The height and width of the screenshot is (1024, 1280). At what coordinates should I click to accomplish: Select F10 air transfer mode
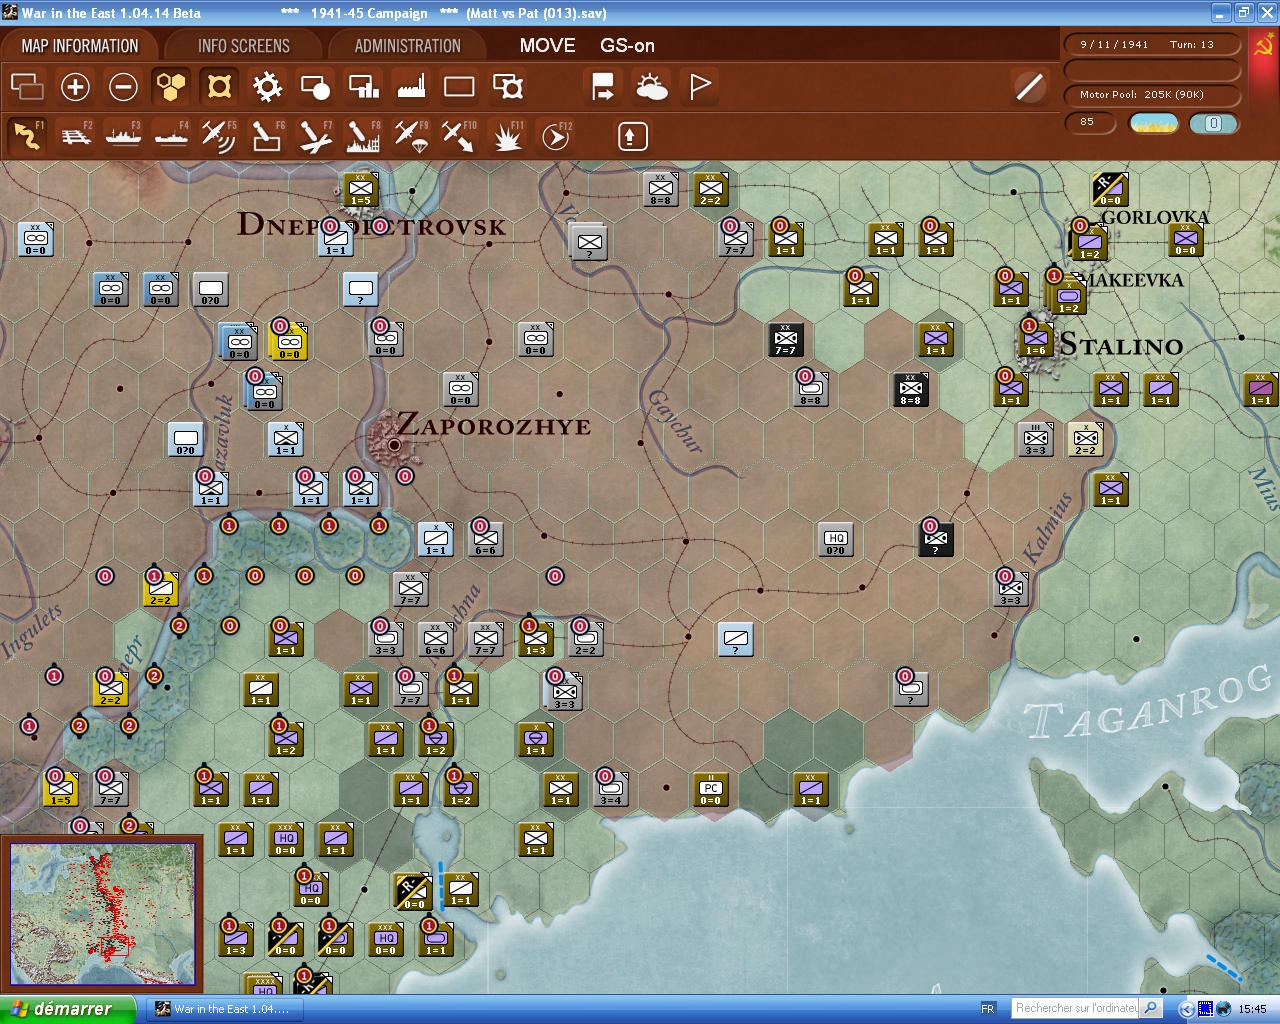pyautogui.click(x=458, y=135)
